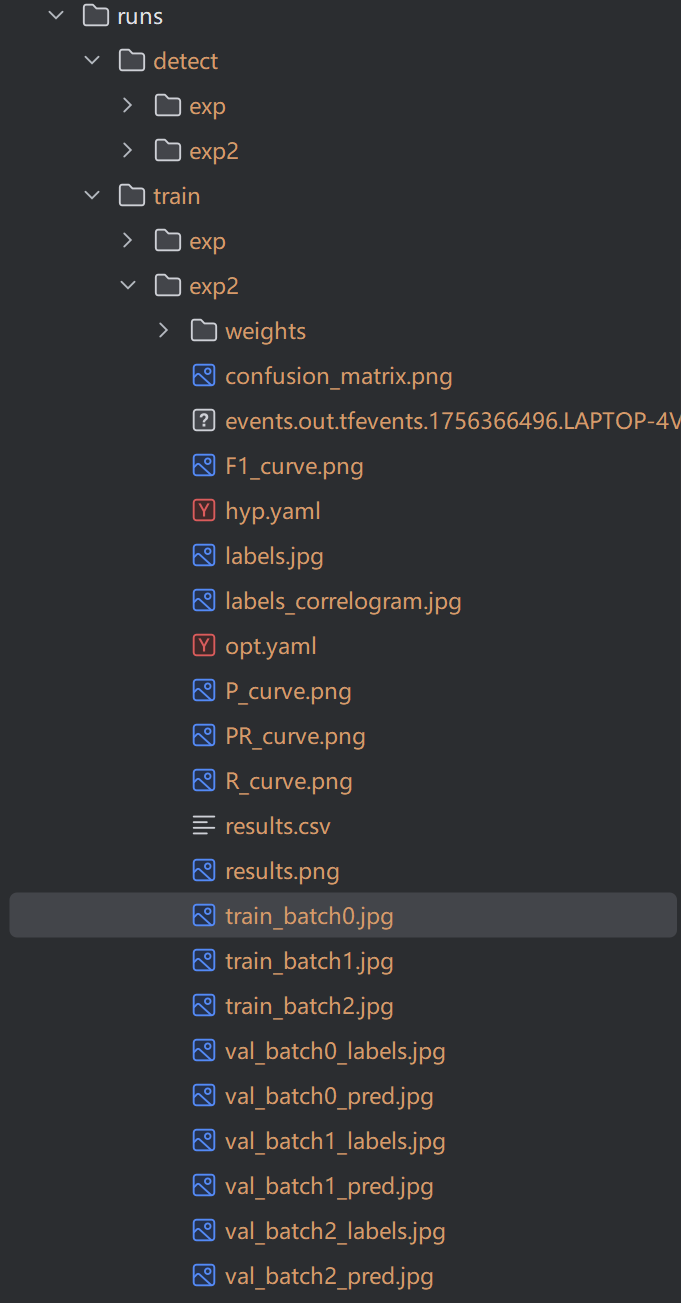Click the labels.jpg image icon
Viewport: 681px width, 1303px height.
coord(204,556)
